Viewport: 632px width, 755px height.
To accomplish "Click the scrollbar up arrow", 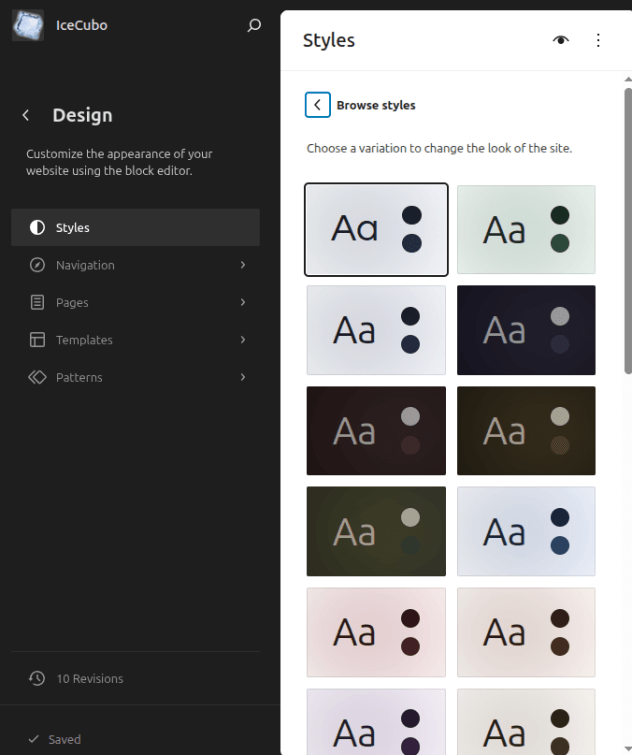I will click(x=628, y=79).
